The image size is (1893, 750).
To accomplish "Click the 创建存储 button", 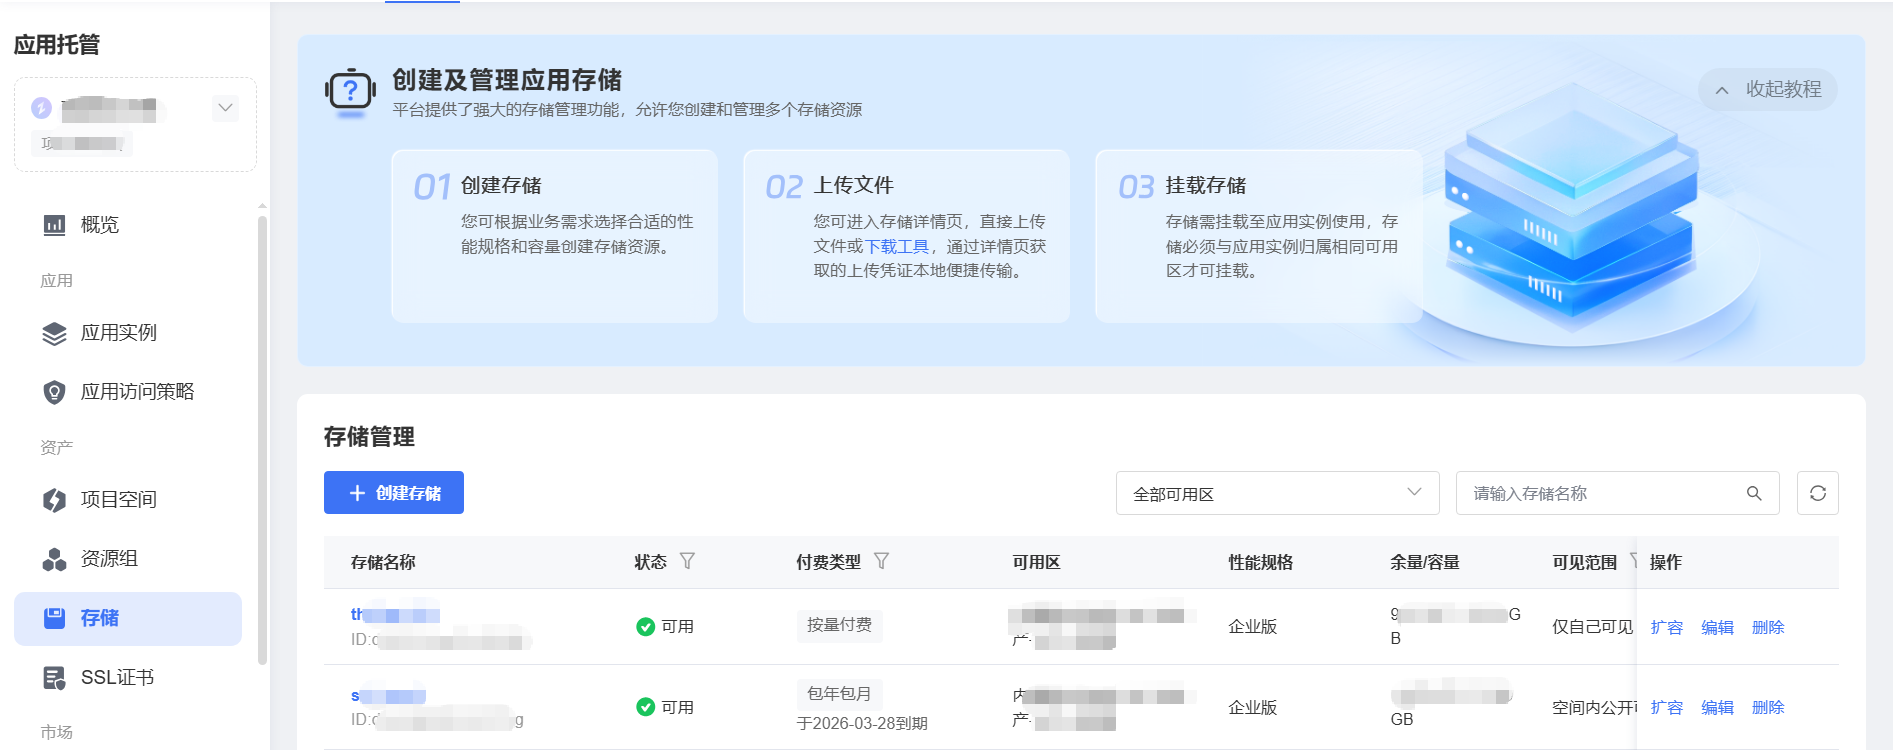I will [394, 493].
